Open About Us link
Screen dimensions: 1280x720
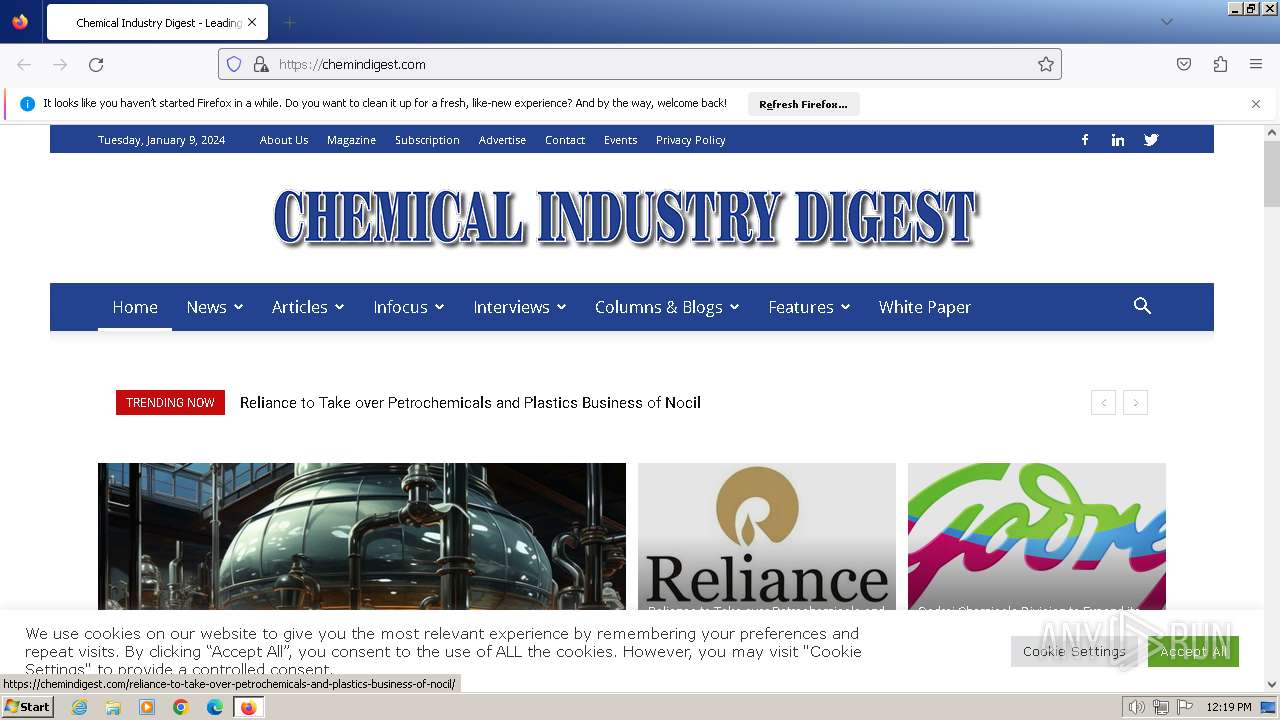click(284, 140)
